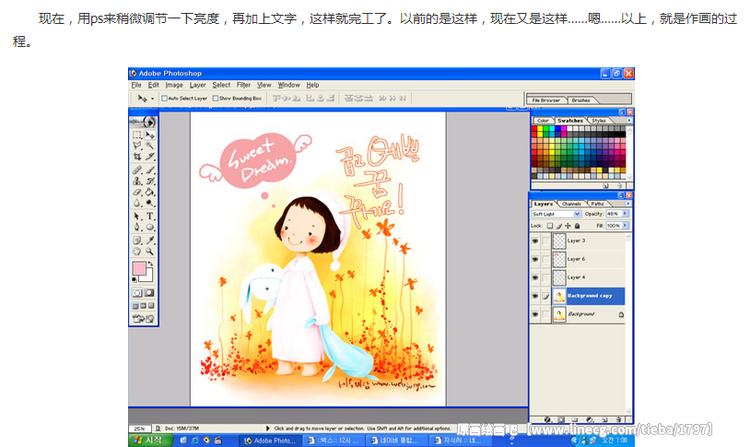This screenshot has height=447, width=750.
Task: Select the History Brush tool
Action: [150, 181]
